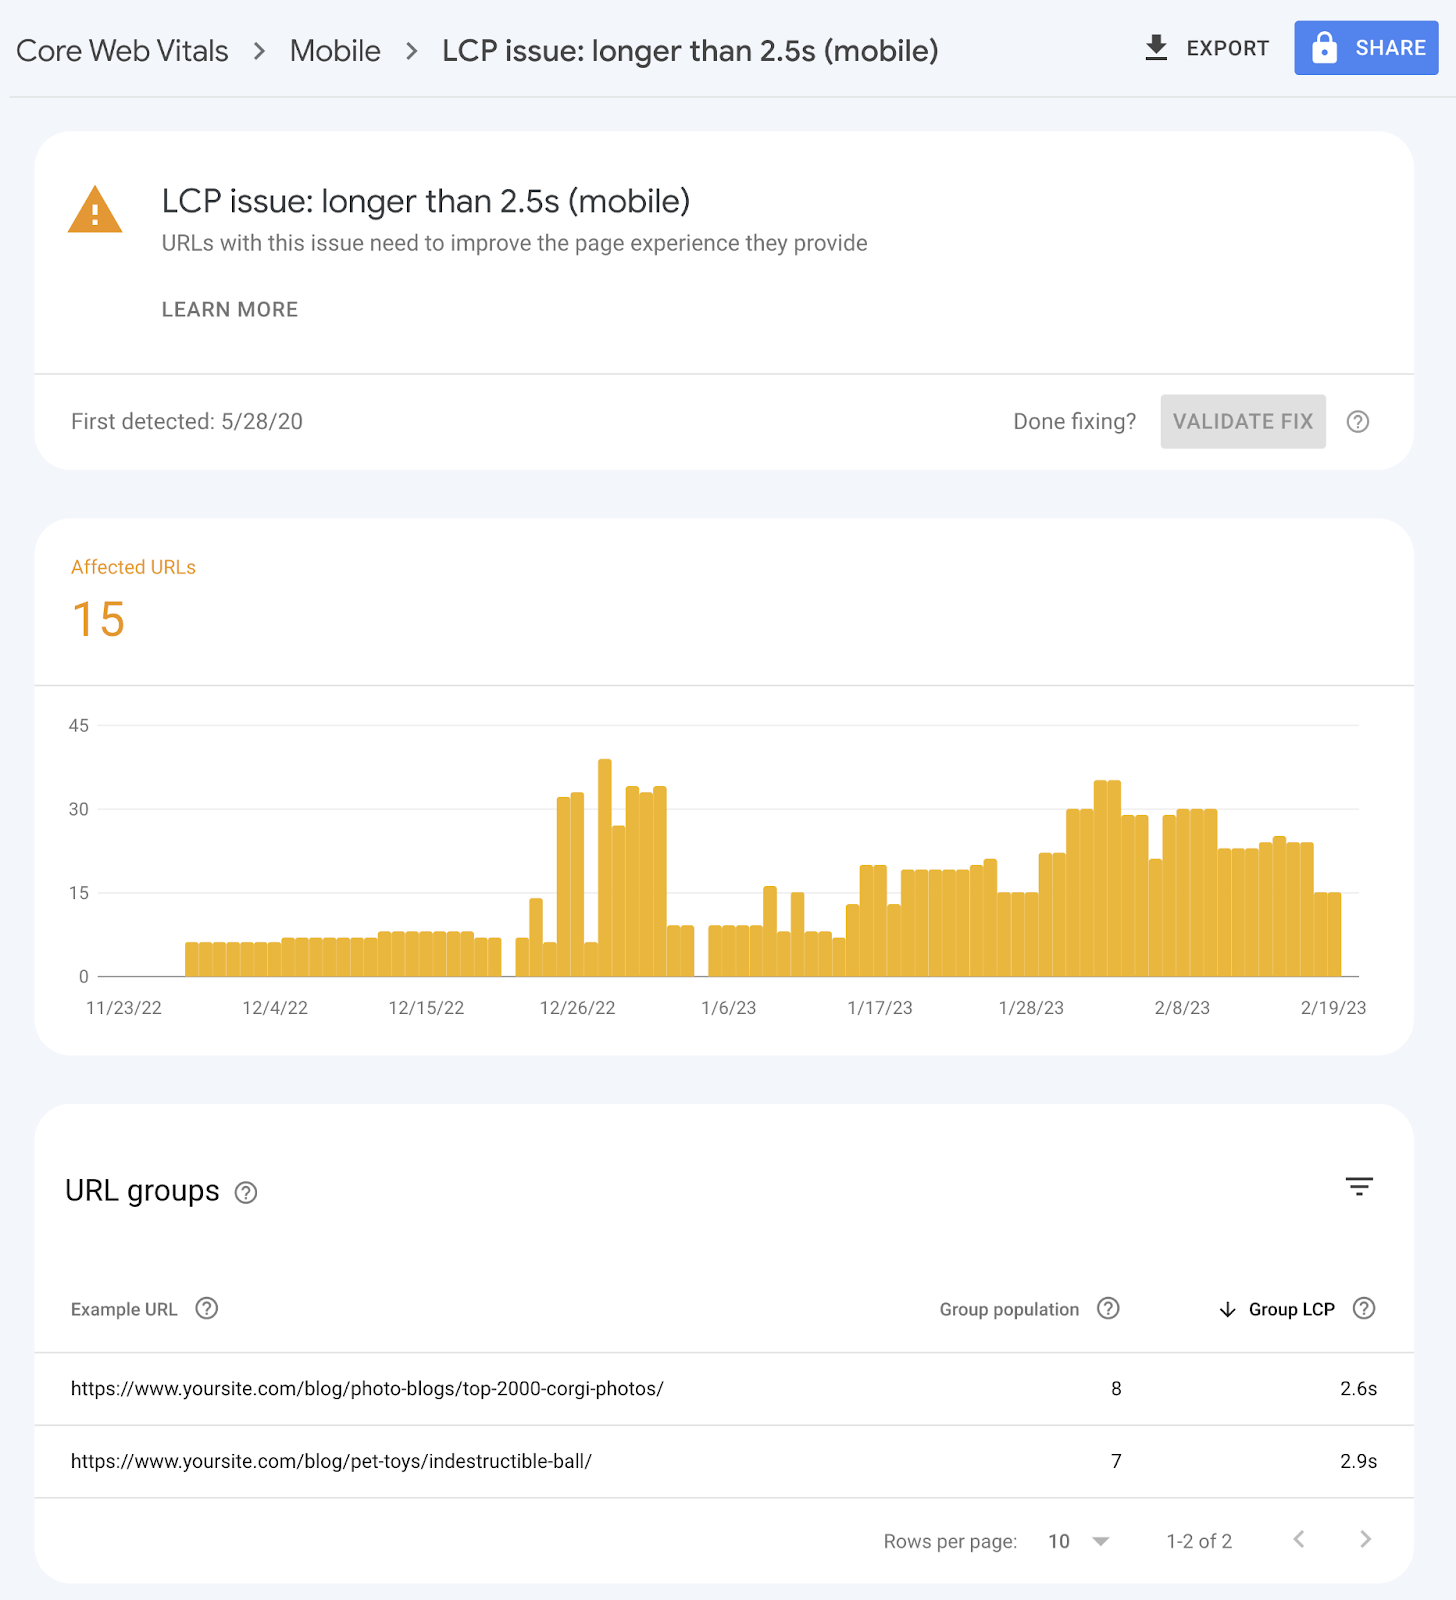The image size is (1456, 1600).
Task: Go to previous page of URL groups
Action: pos(1299,1540)
